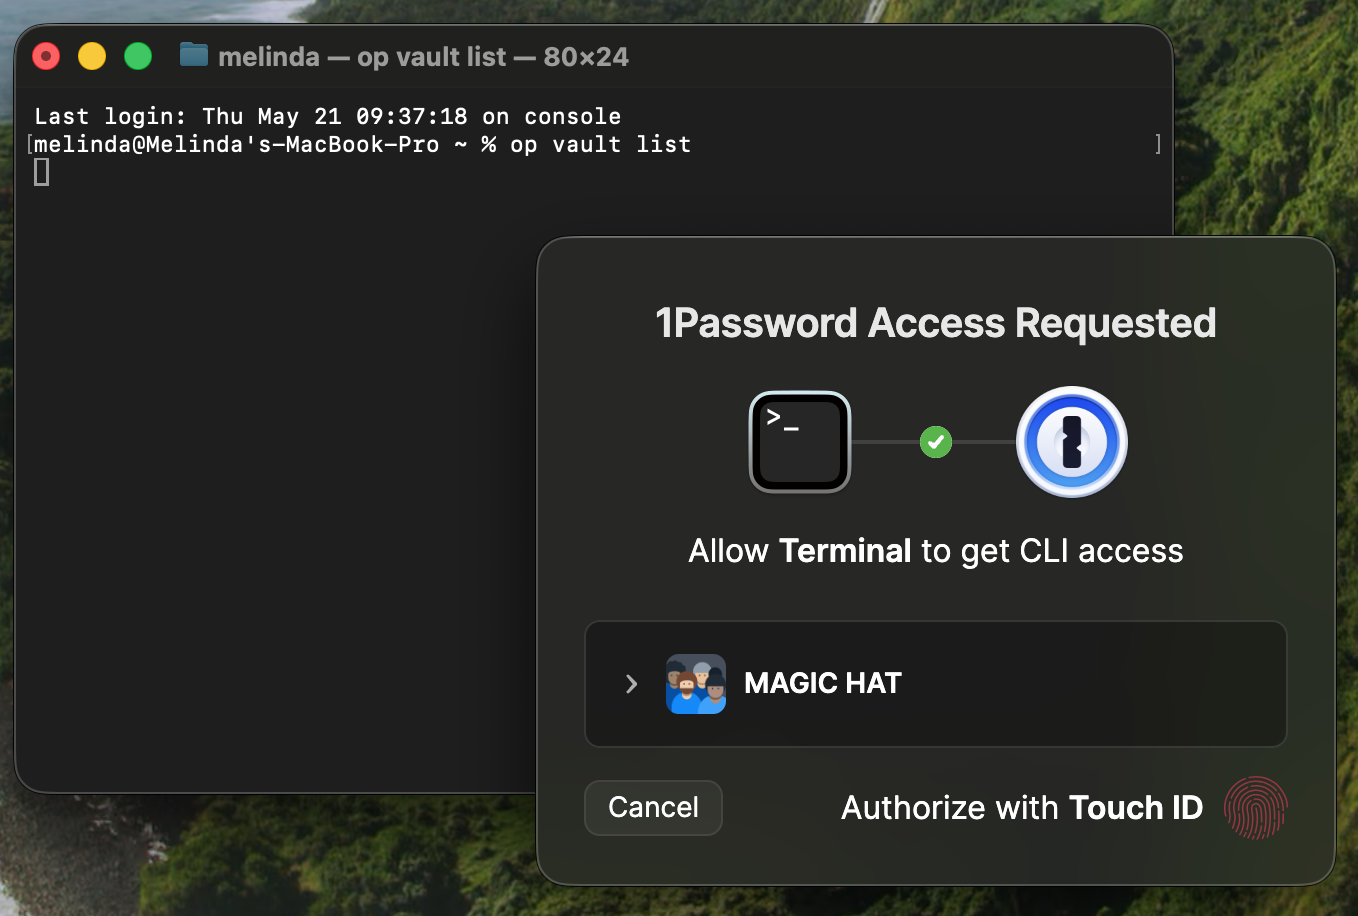Click the 'op vault list' command line
Viewport: 1358px width, 916px height.
pos(362,145)
